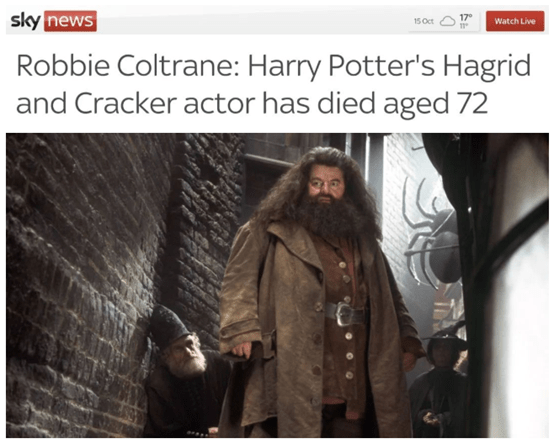This screenshot has width=554, height=444.
Task: Select the 15 Oct date label
Action: point(423,21)
